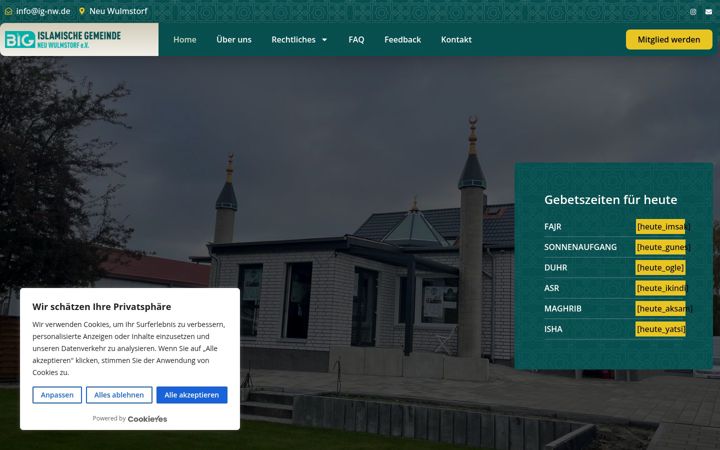Open the Feedback page
Screen dimensions: 720x450
[x=403, y=39]
